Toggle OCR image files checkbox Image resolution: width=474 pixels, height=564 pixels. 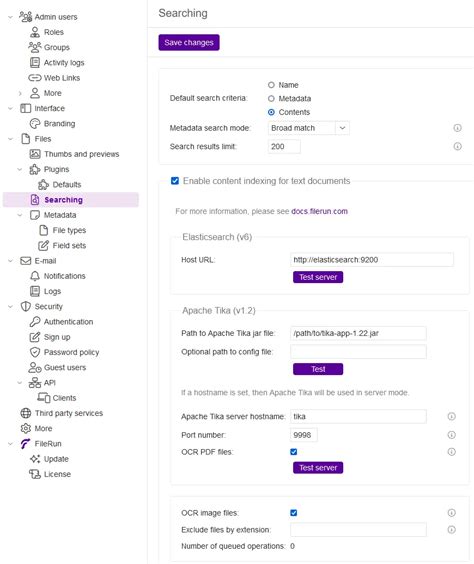point(293,513)
